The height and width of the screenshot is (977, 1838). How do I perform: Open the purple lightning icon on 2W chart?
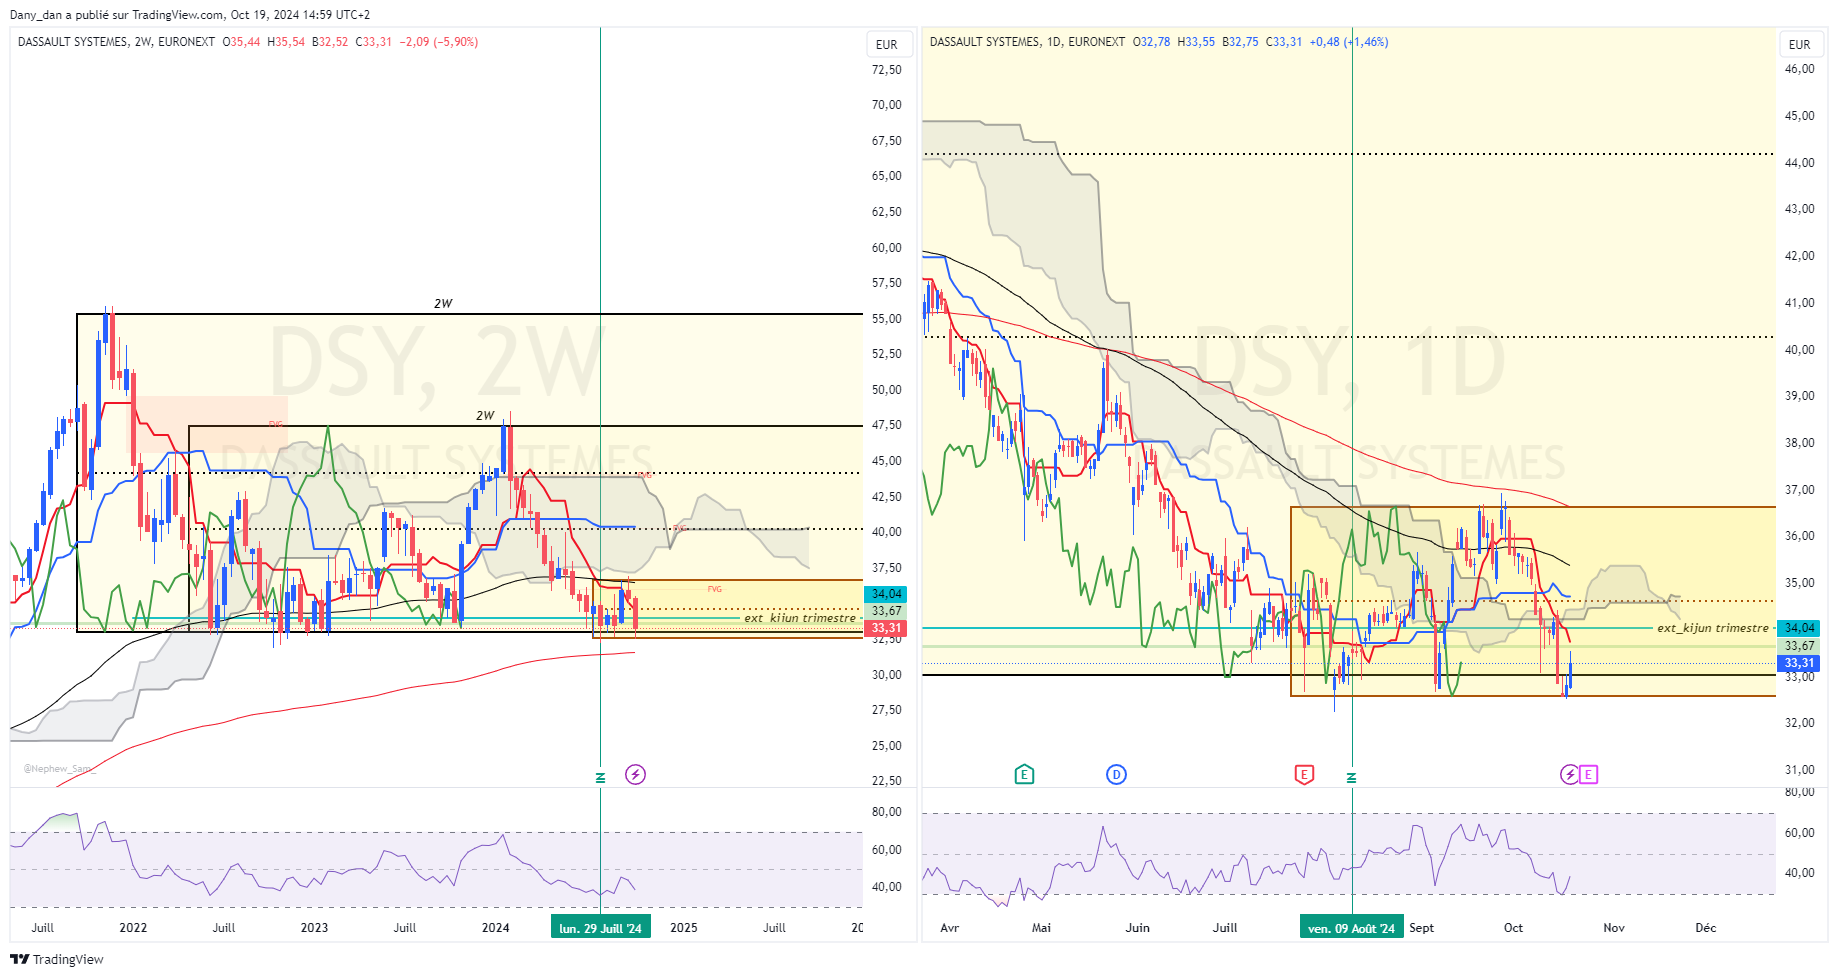pyautogui.click(x=635, y=774)
